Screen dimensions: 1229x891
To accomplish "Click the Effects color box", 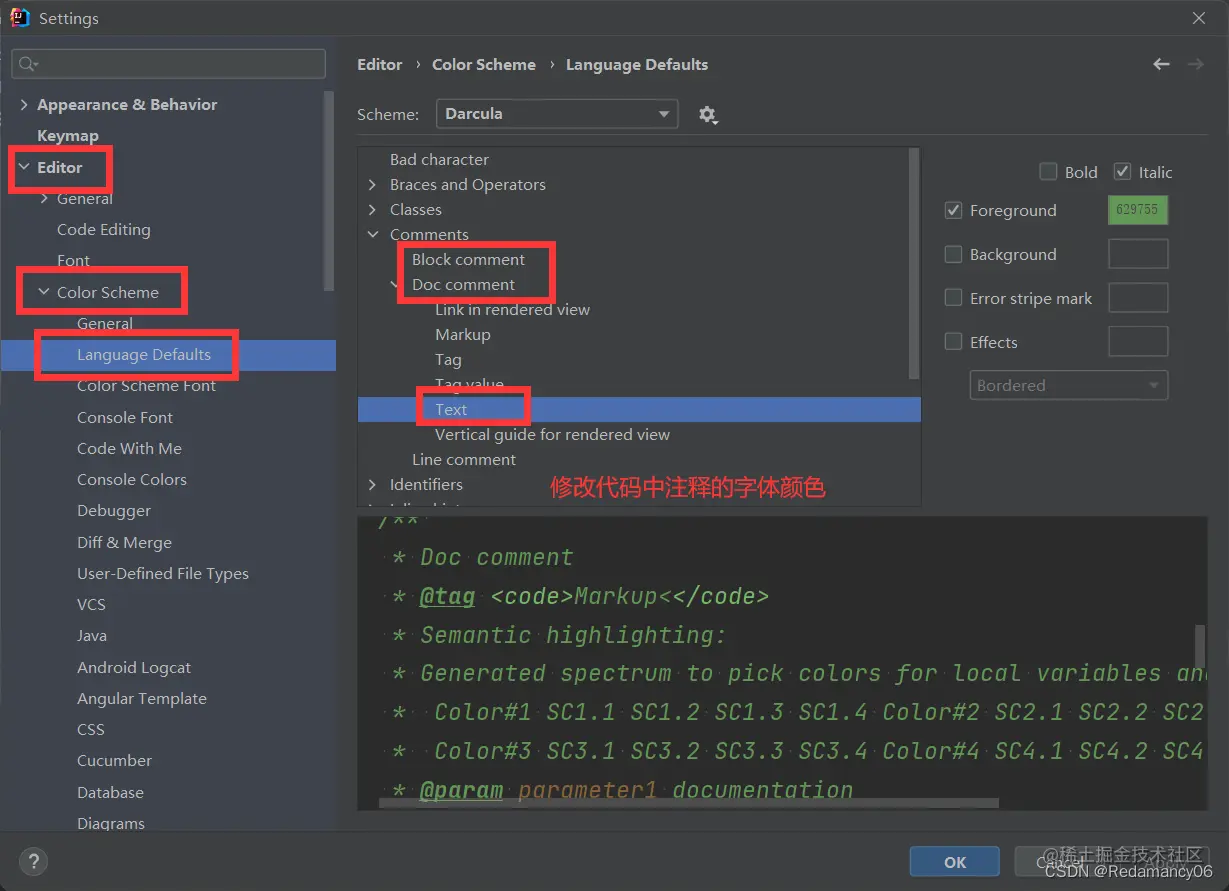I will 1138,342.
